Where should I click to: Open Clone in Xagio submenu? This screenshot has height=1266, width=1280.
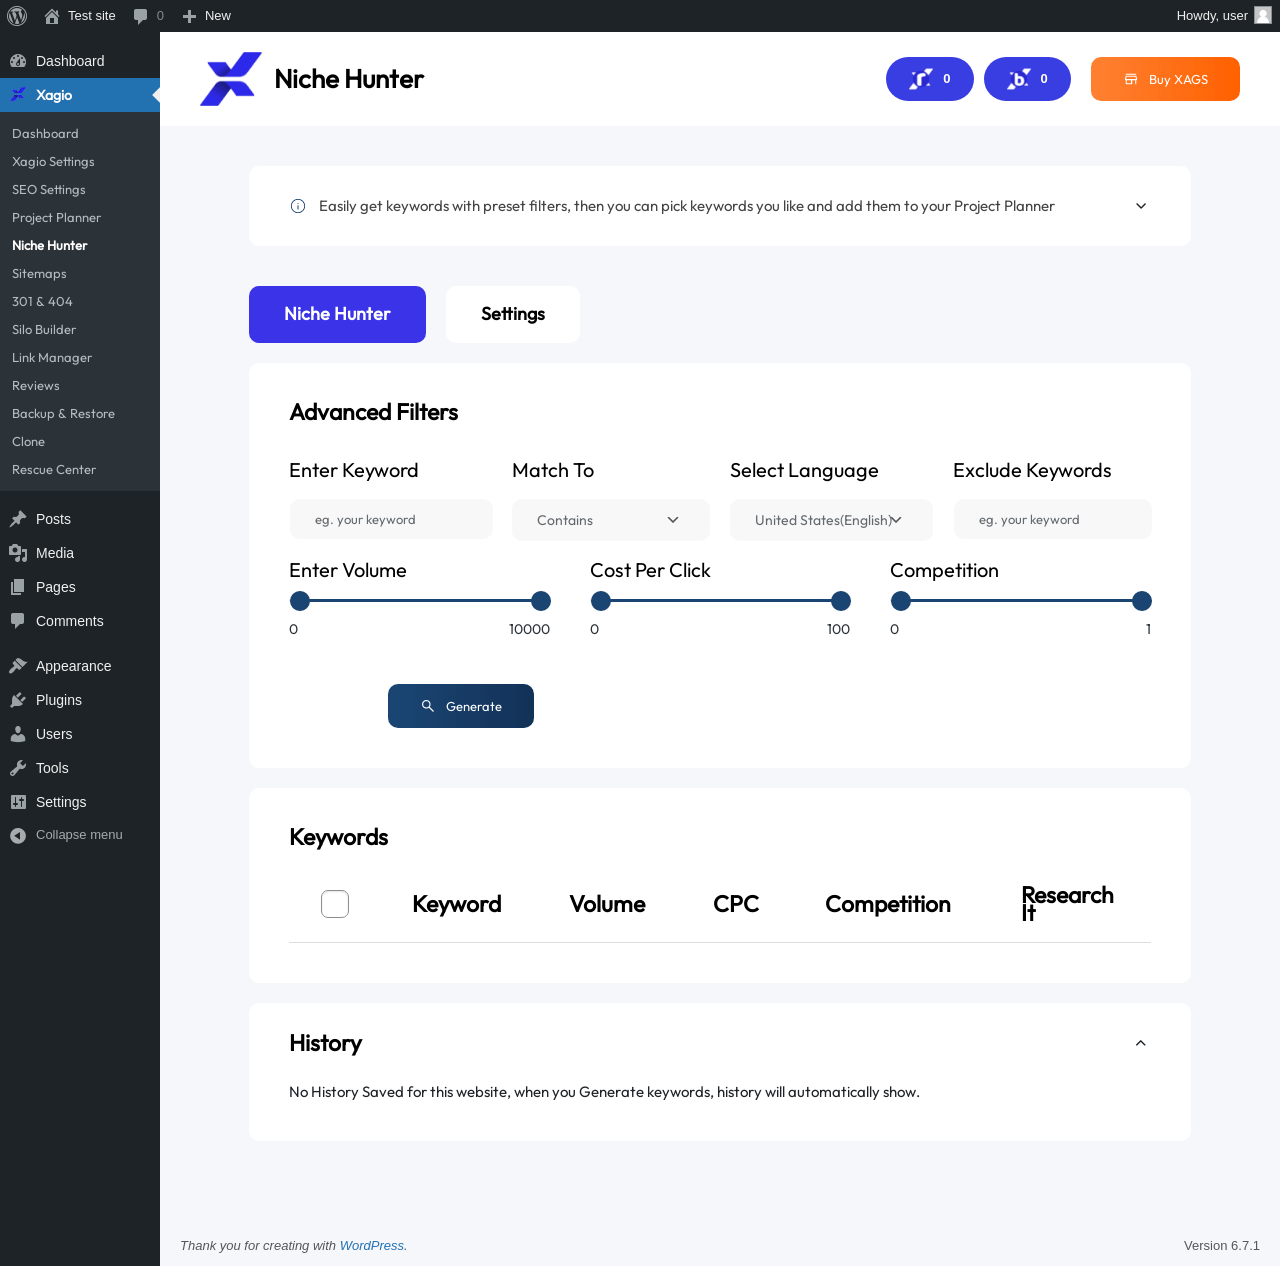point(28,442)
